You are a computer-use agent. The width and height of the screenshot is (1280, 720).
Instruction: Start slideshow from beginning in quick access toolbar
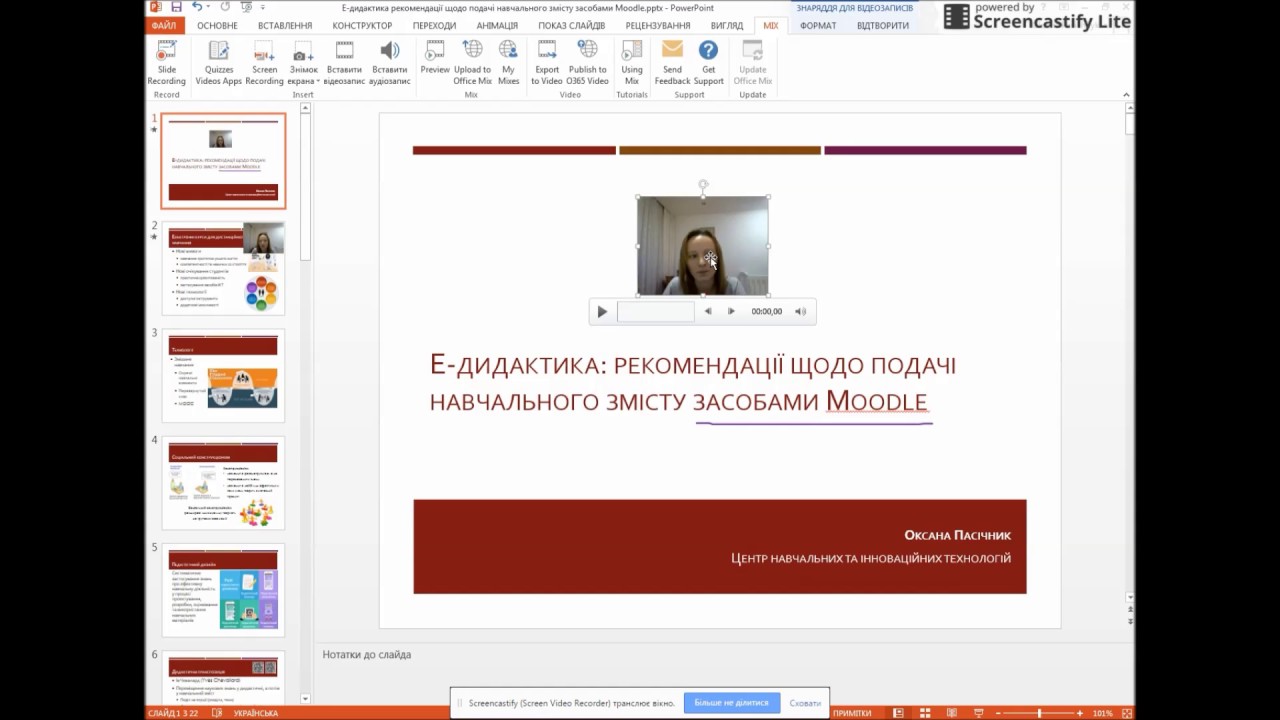[246, 7]
